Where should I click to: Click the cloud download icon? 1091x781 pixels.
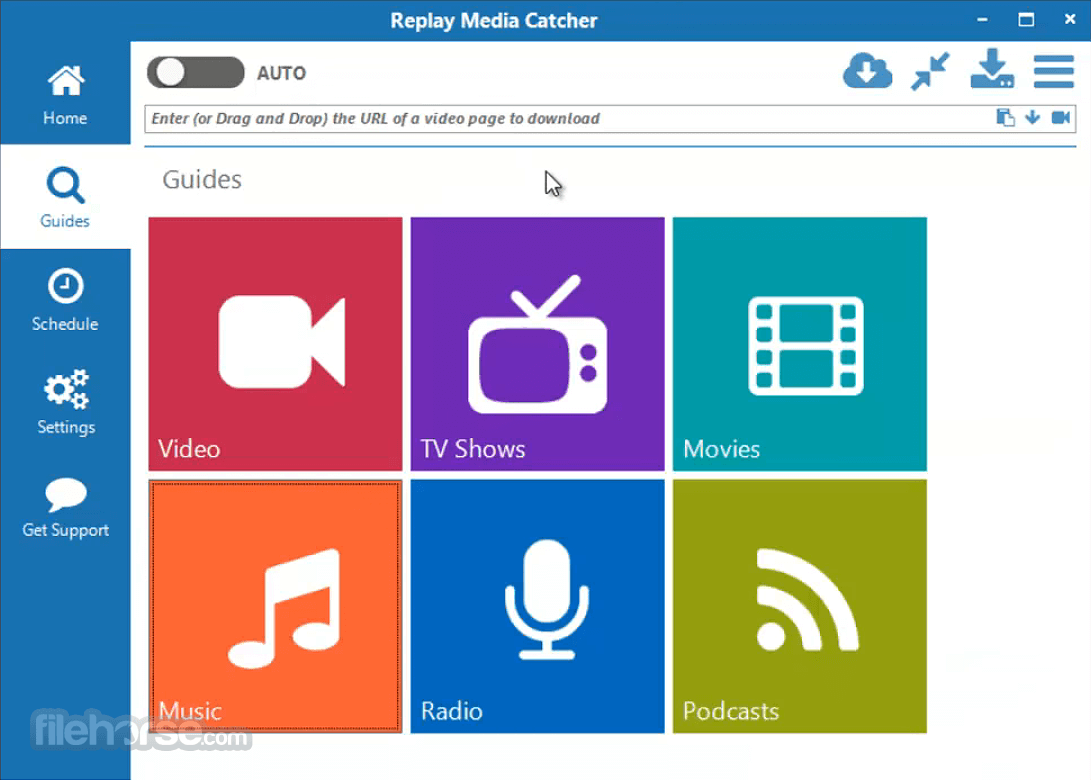tap(867, 70)
